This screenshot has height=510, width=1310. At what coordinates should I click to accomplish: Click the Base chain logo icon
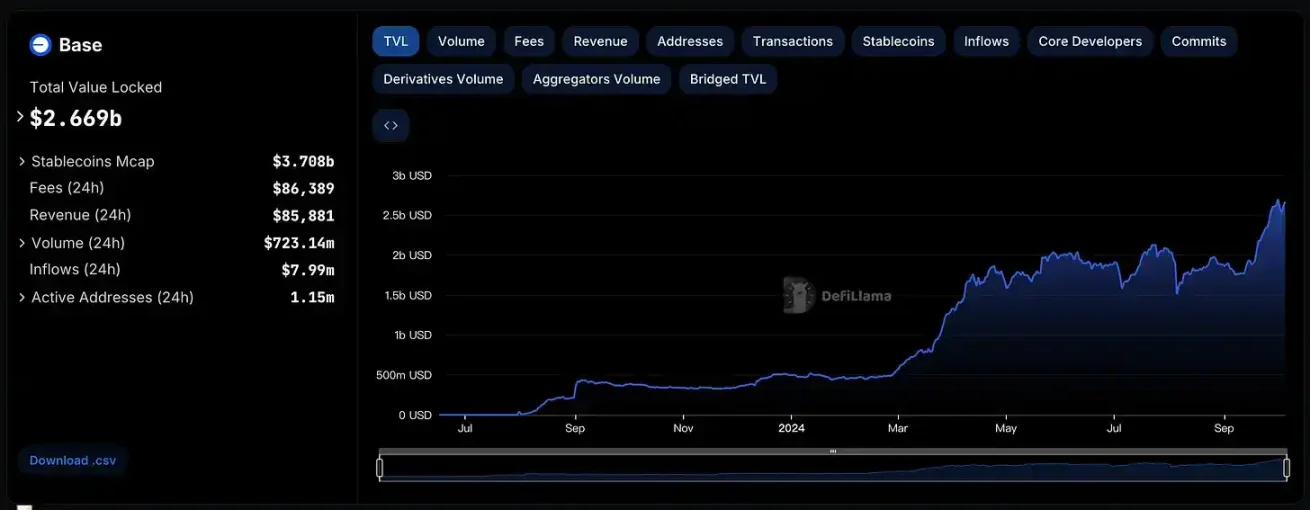40,44
